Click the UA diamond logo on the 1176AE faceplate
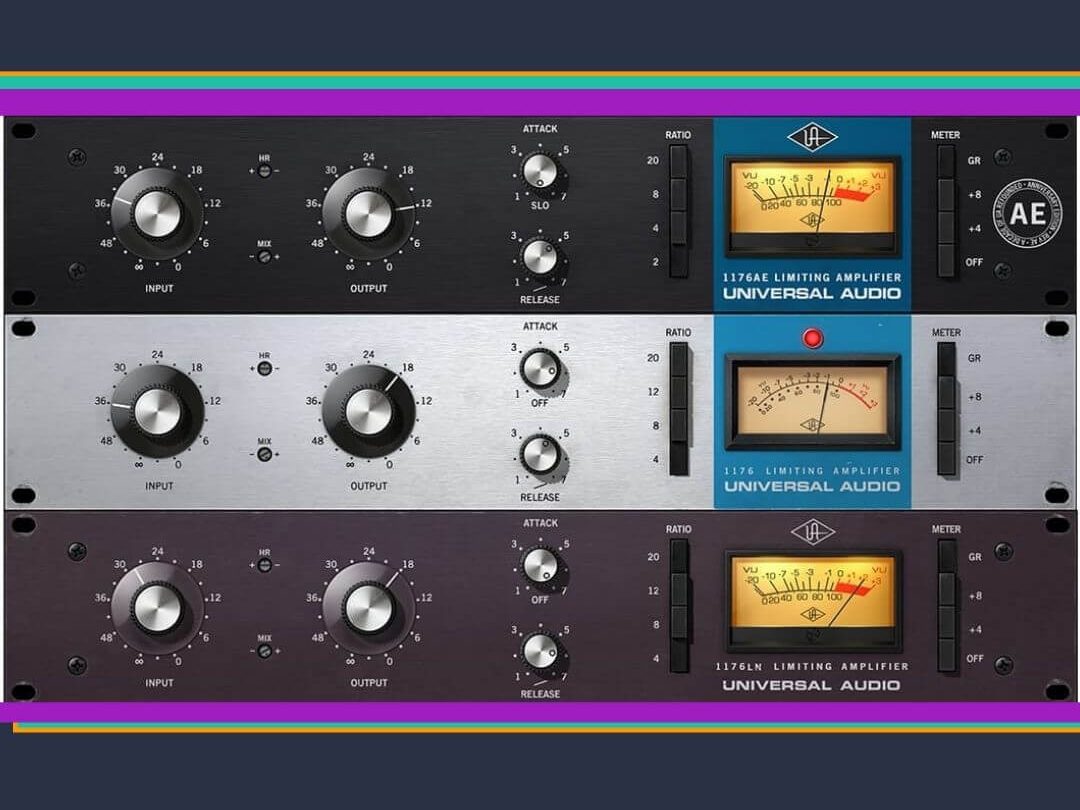This screenshot has height=810, width=1080. pyautogui.click(x=813, y=139)
